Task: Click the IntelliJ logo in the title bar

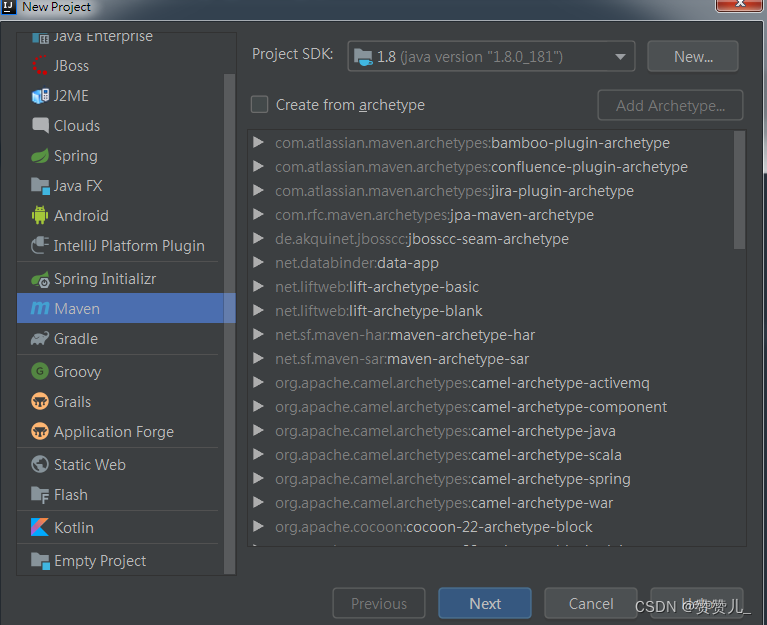Action: [x=8, y=7]
